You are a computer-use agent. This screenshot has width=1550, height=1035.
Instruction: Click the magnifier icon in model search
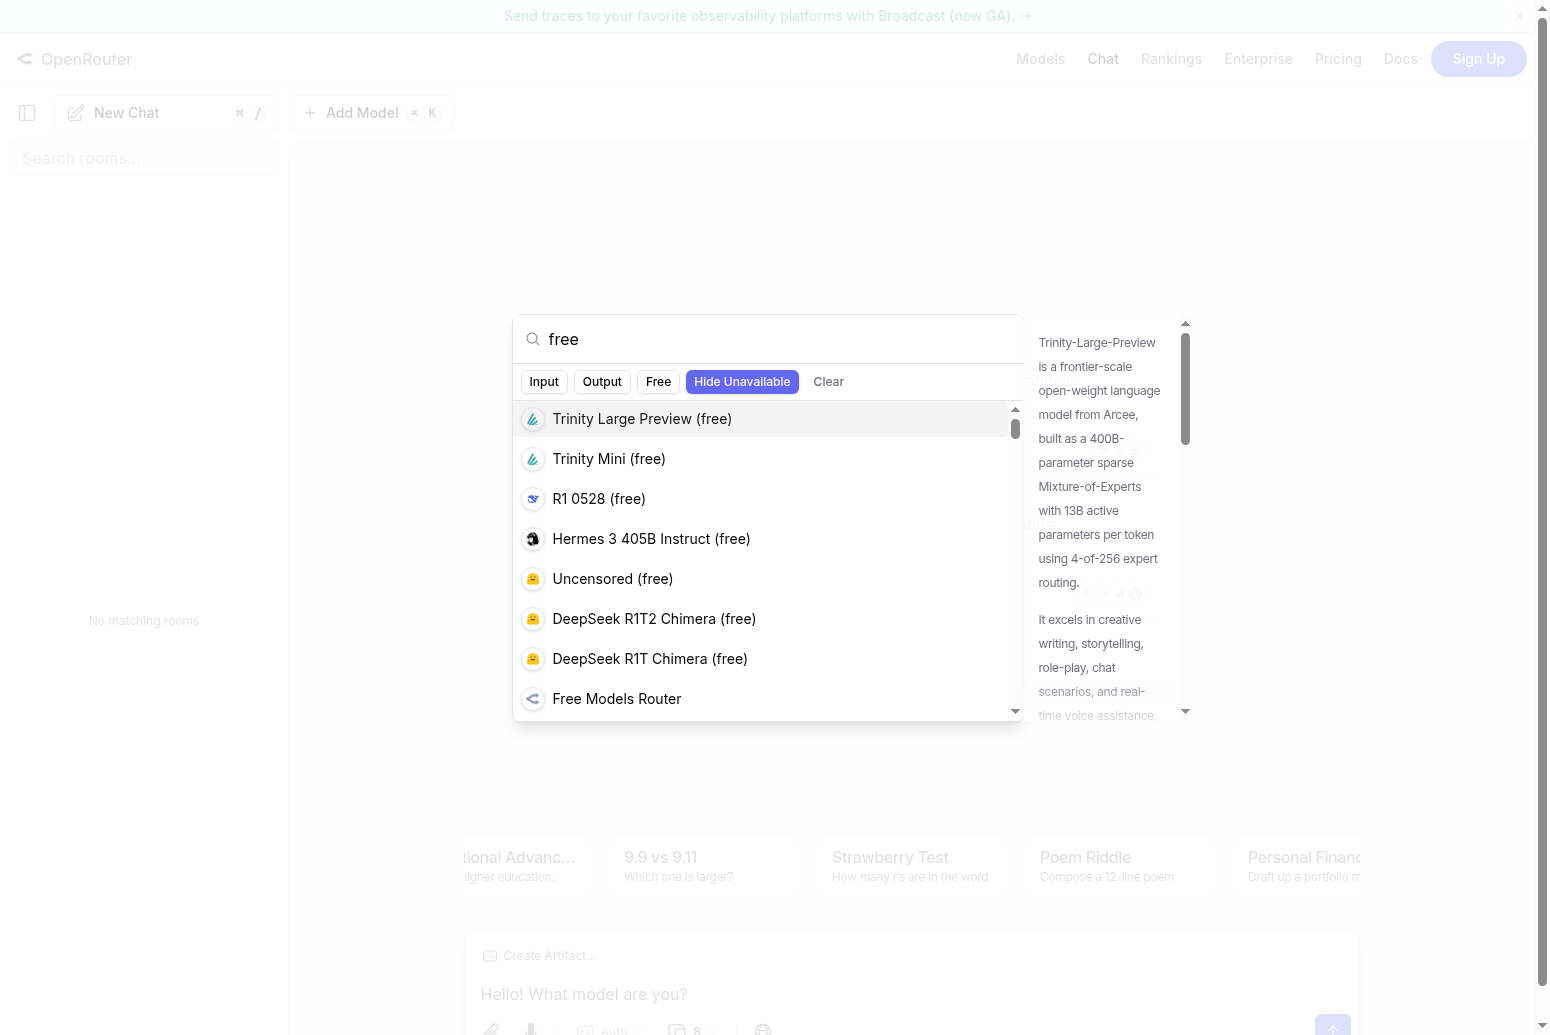point(533,340)
